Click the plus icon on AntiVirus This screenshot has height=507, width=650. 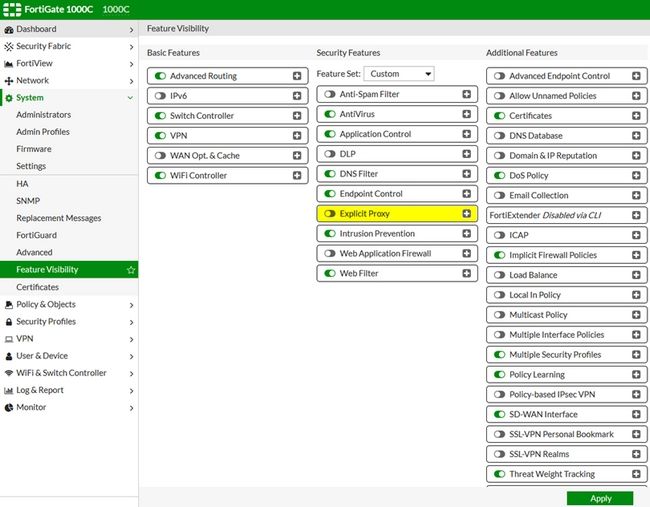[466, 114]
